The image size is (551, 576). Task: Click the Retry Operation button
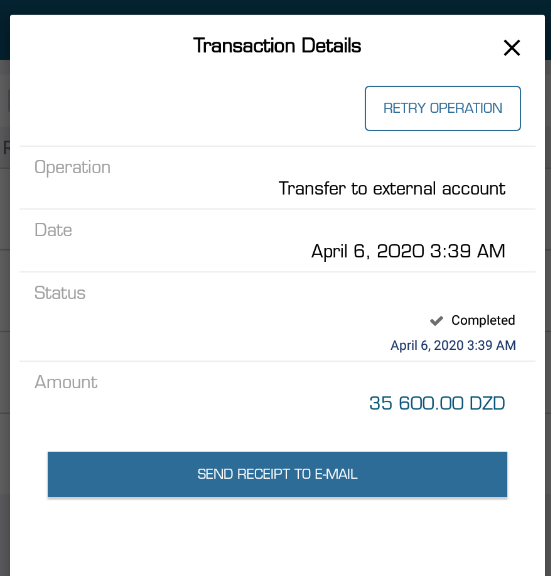tap(443, 108)
